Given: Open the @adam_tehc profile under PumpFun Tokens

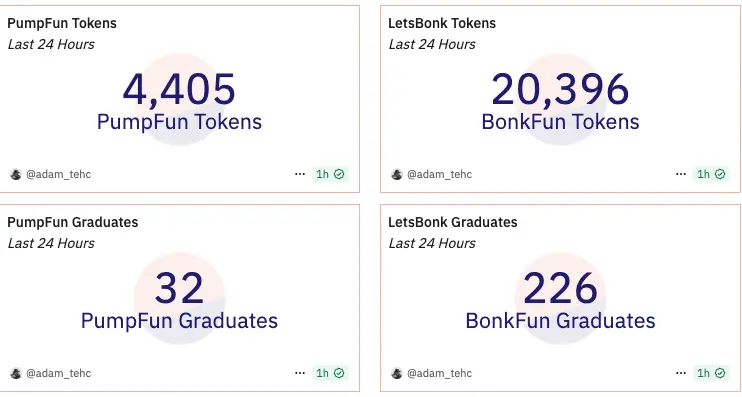Looking at the screenshot, I should (58, 174).
